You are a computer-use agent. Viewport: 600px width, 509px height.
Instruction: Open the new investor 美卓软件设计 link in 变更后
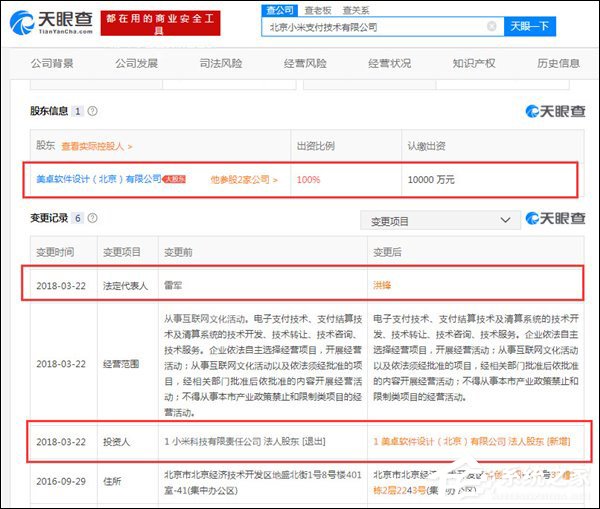pyautogui.click(x=471, y=441)
